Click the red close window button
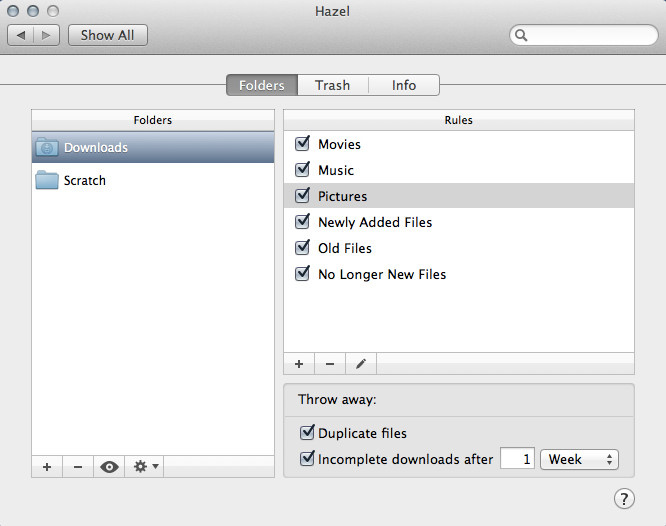The height and width of the screenshot is (526, 666). 13,11
